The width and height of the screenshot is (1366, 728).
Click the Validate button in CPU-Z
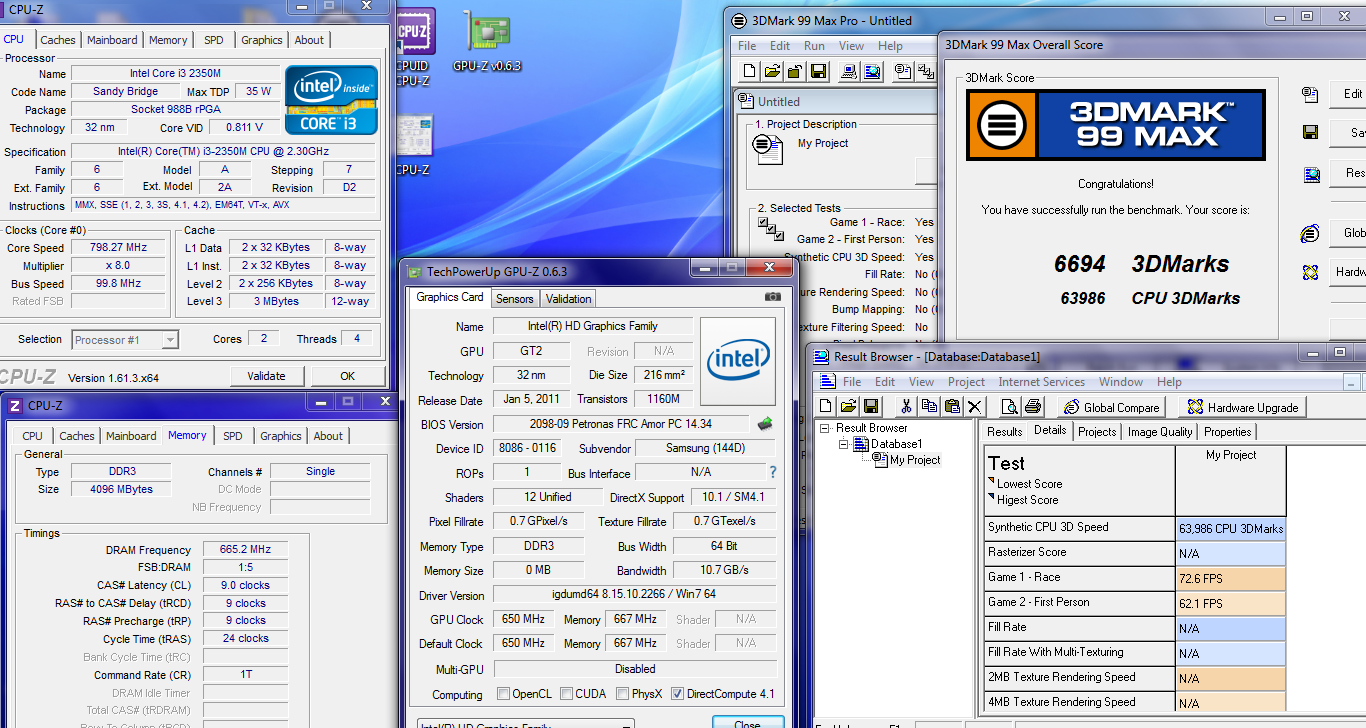pyautogui.click(x=266, y=376)
